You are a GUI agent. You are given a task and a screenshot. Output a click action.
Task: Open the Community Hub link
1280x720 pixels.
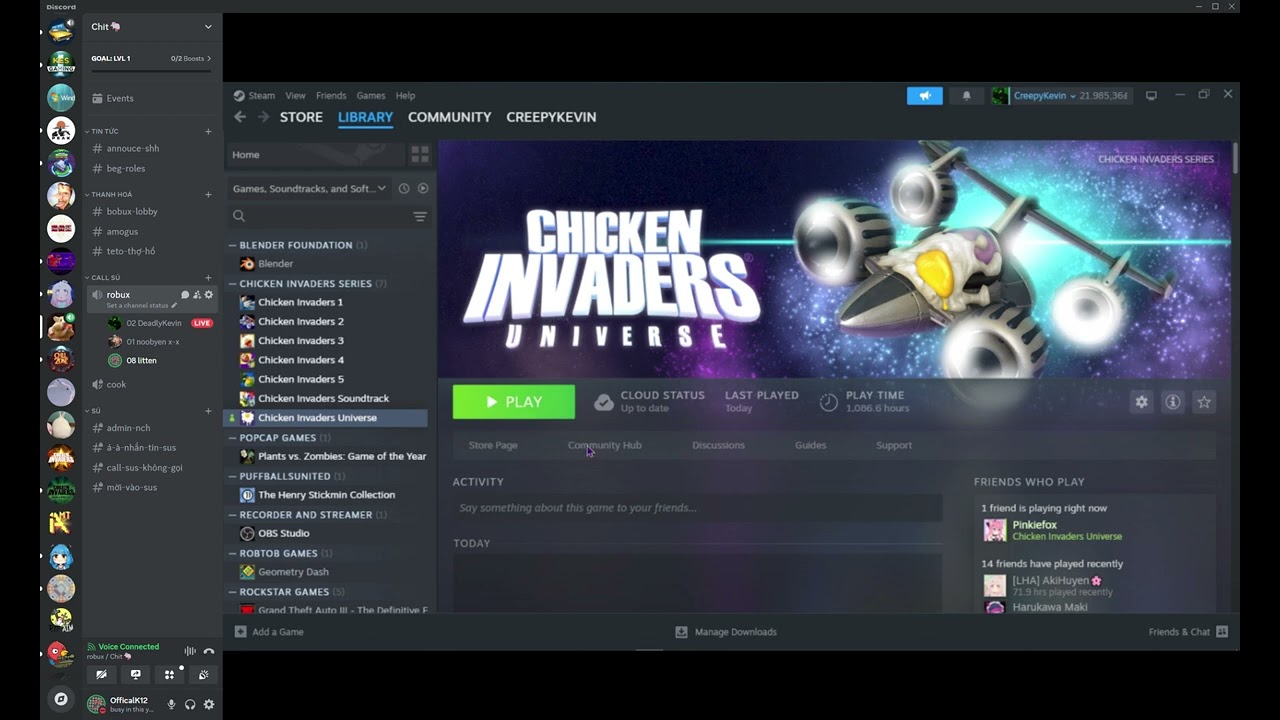(605, 445)
